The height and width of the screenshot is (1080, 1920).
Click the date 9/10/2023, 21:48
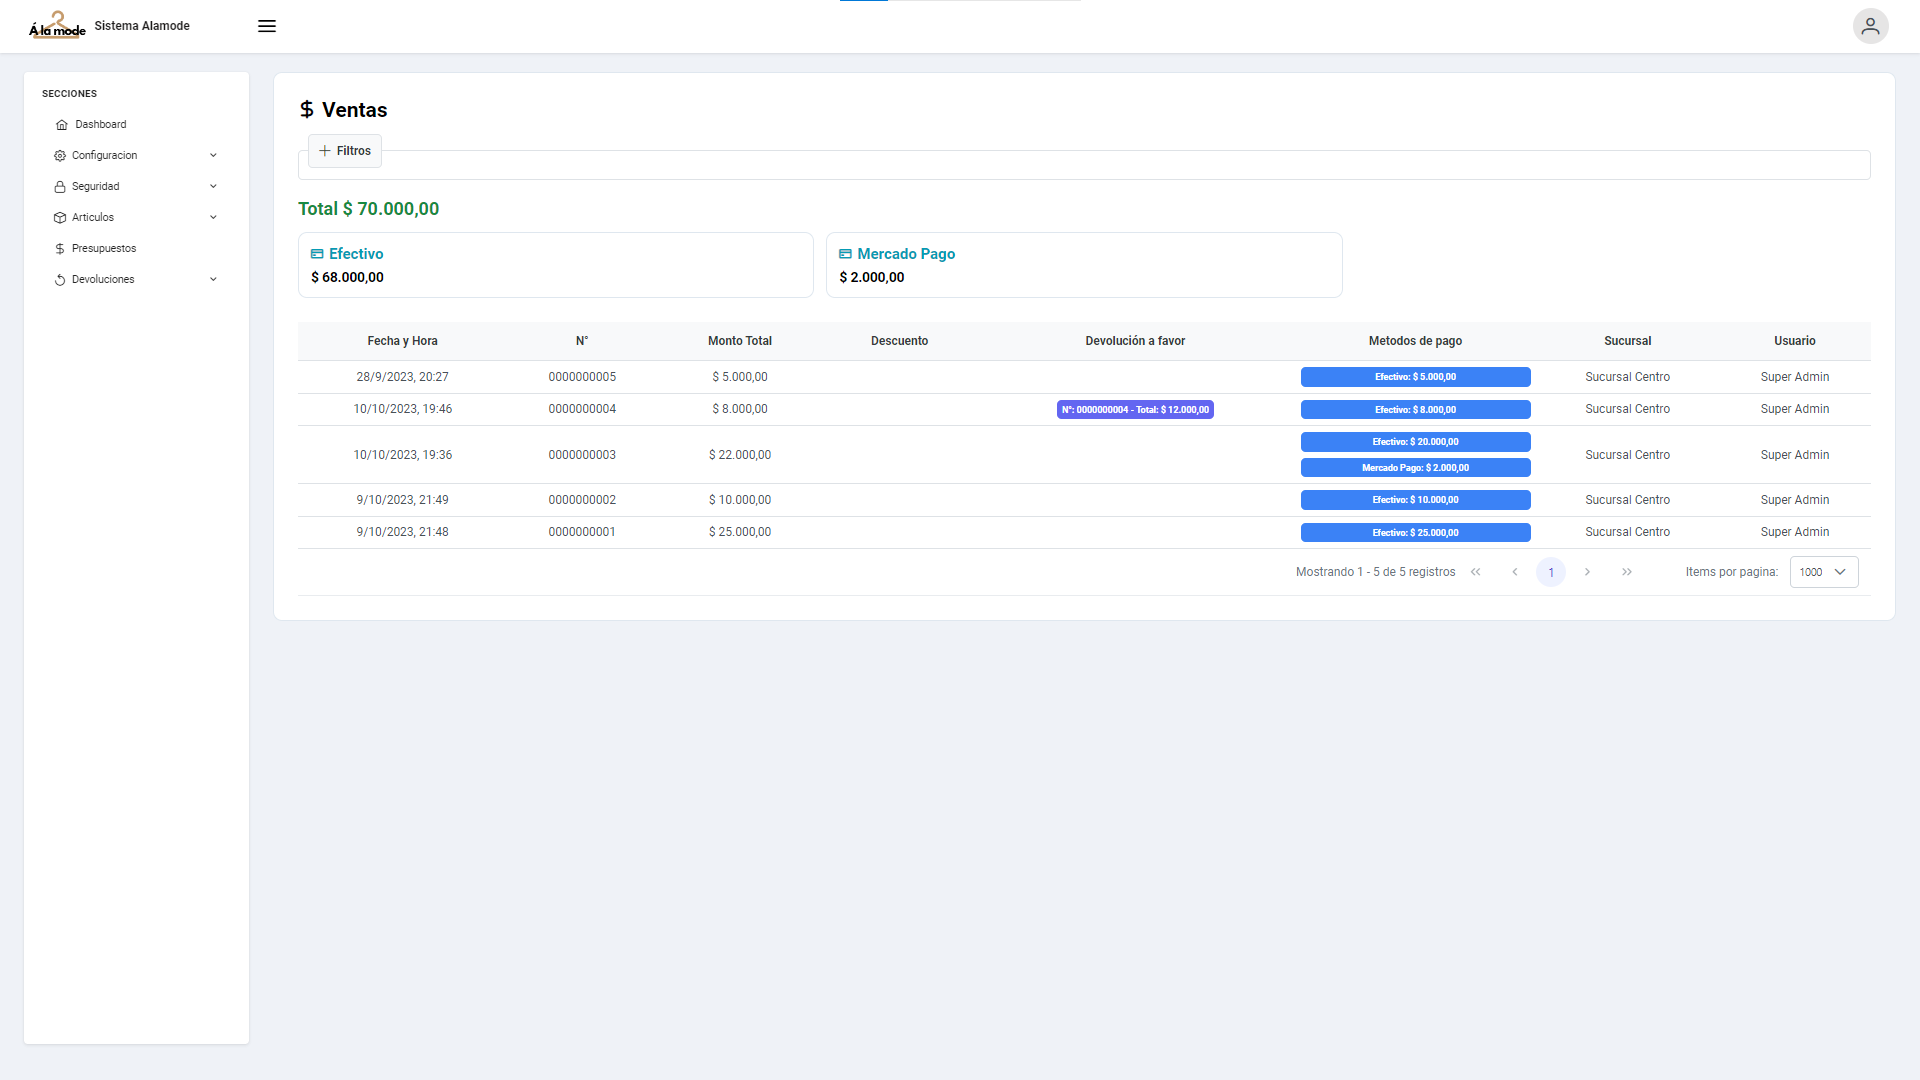click(x=402, y=532)
